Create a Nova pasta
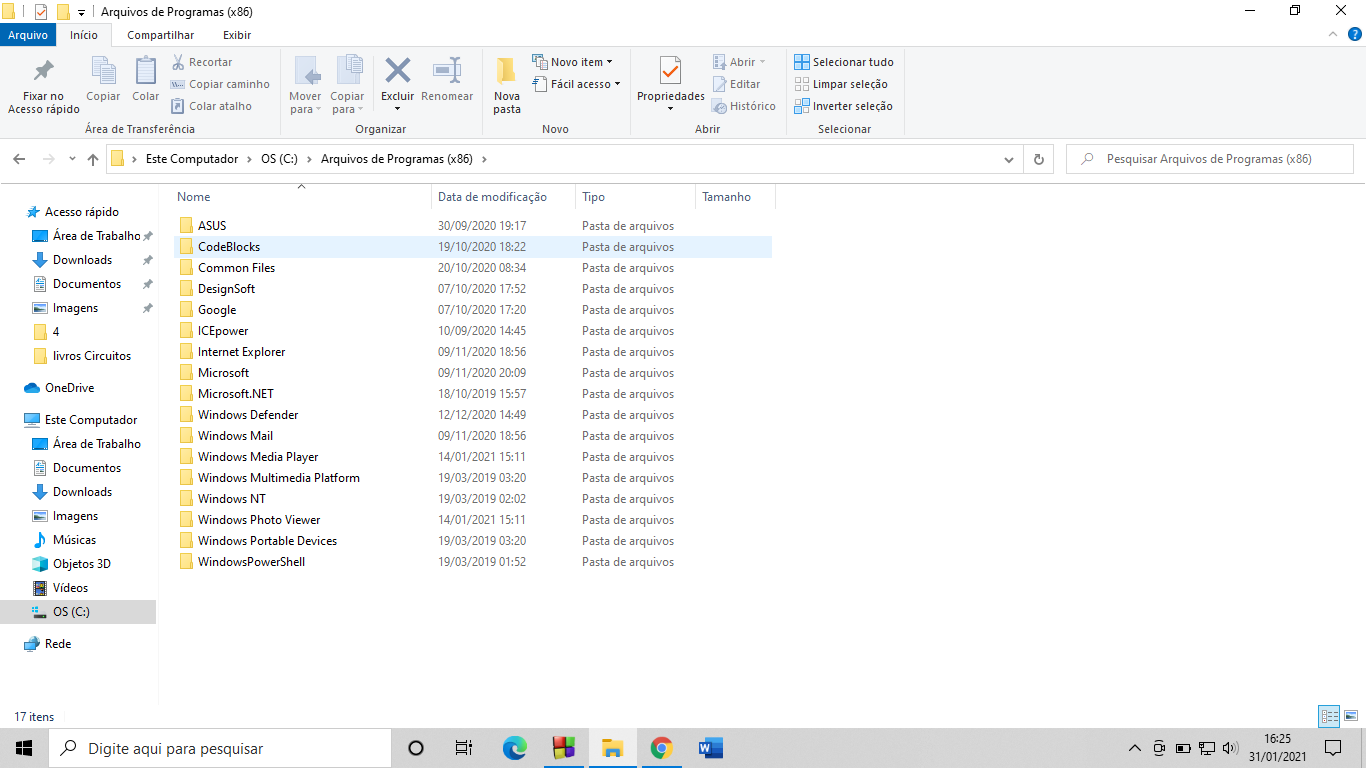Screen dimensions: 1366x768 point(507,85)
